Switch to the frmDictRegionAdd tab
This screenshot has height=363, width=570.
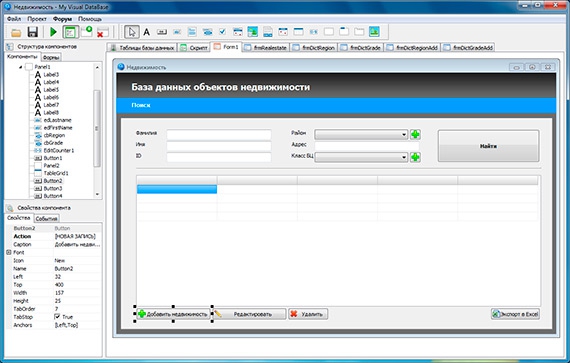point(413,48)
